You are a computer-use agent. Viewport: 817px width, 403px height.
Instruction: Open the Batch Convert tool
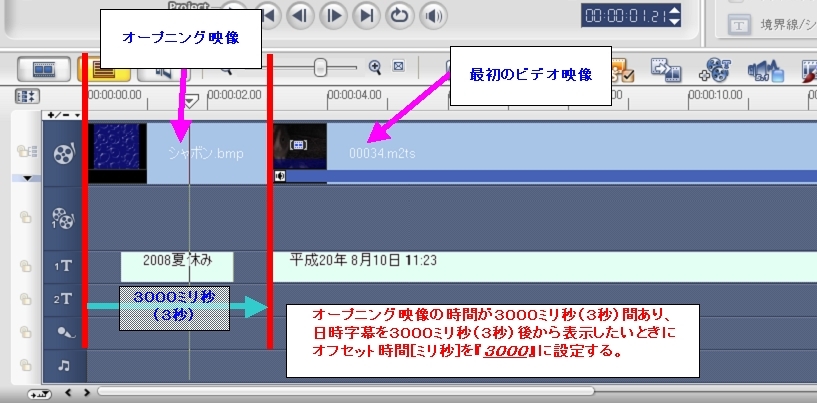666,70
